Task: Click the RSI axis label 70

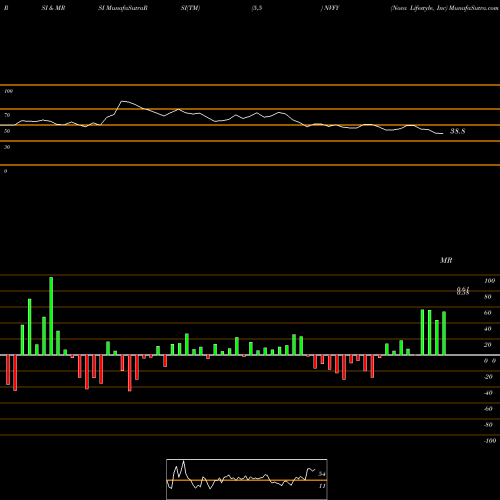Action: (7, 115)
